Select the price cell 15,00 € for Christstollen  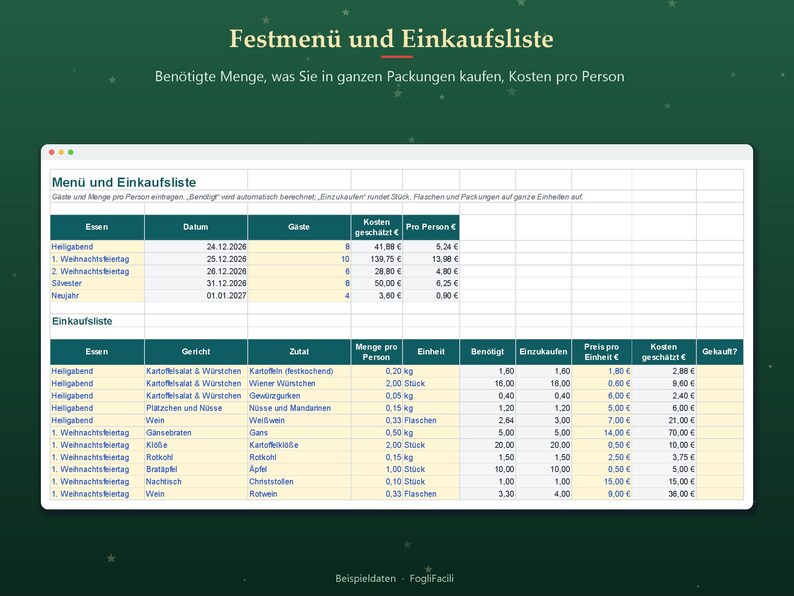pos(602,482)
